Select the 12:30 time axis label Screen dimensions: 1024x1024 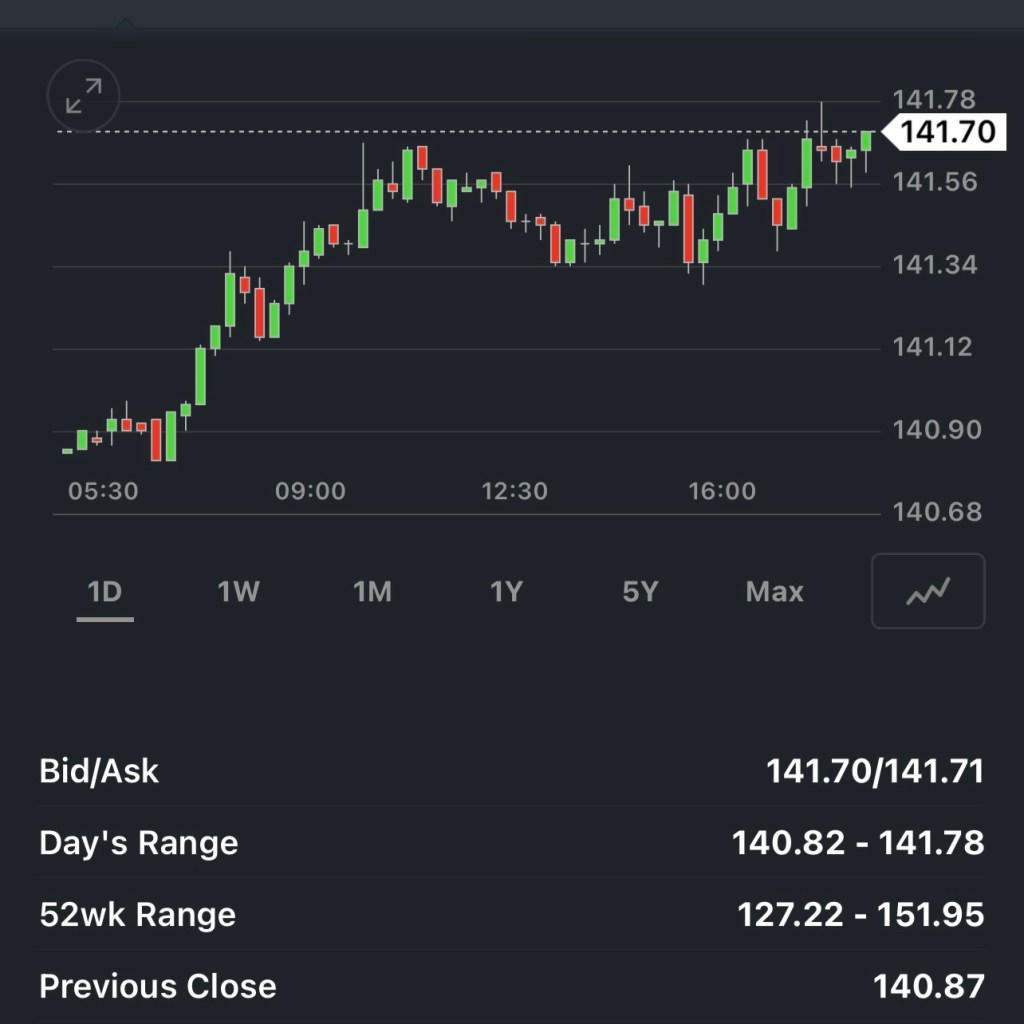514,491
